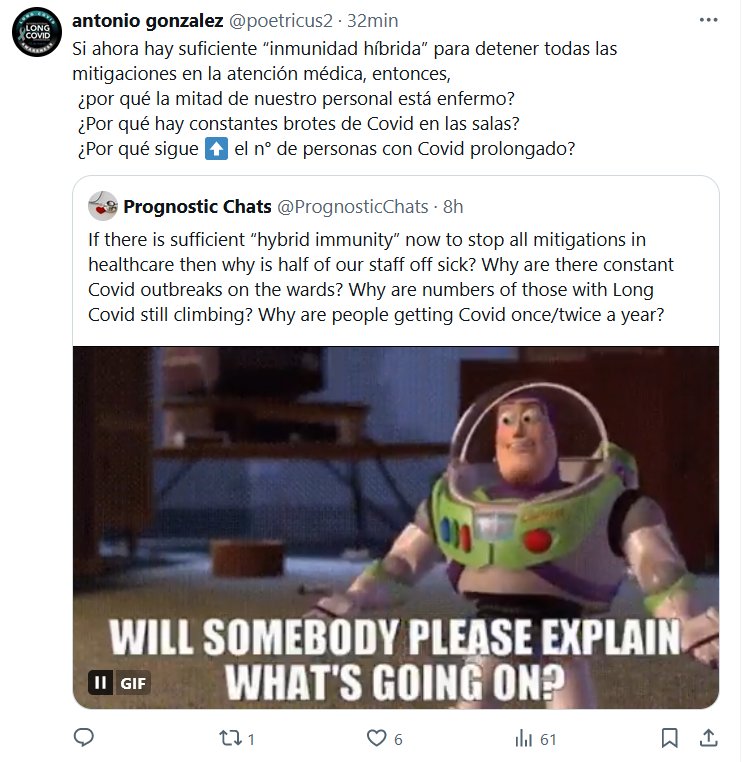Select the Spanish main tweet text

pyautogui.click(x=345, y=99)
